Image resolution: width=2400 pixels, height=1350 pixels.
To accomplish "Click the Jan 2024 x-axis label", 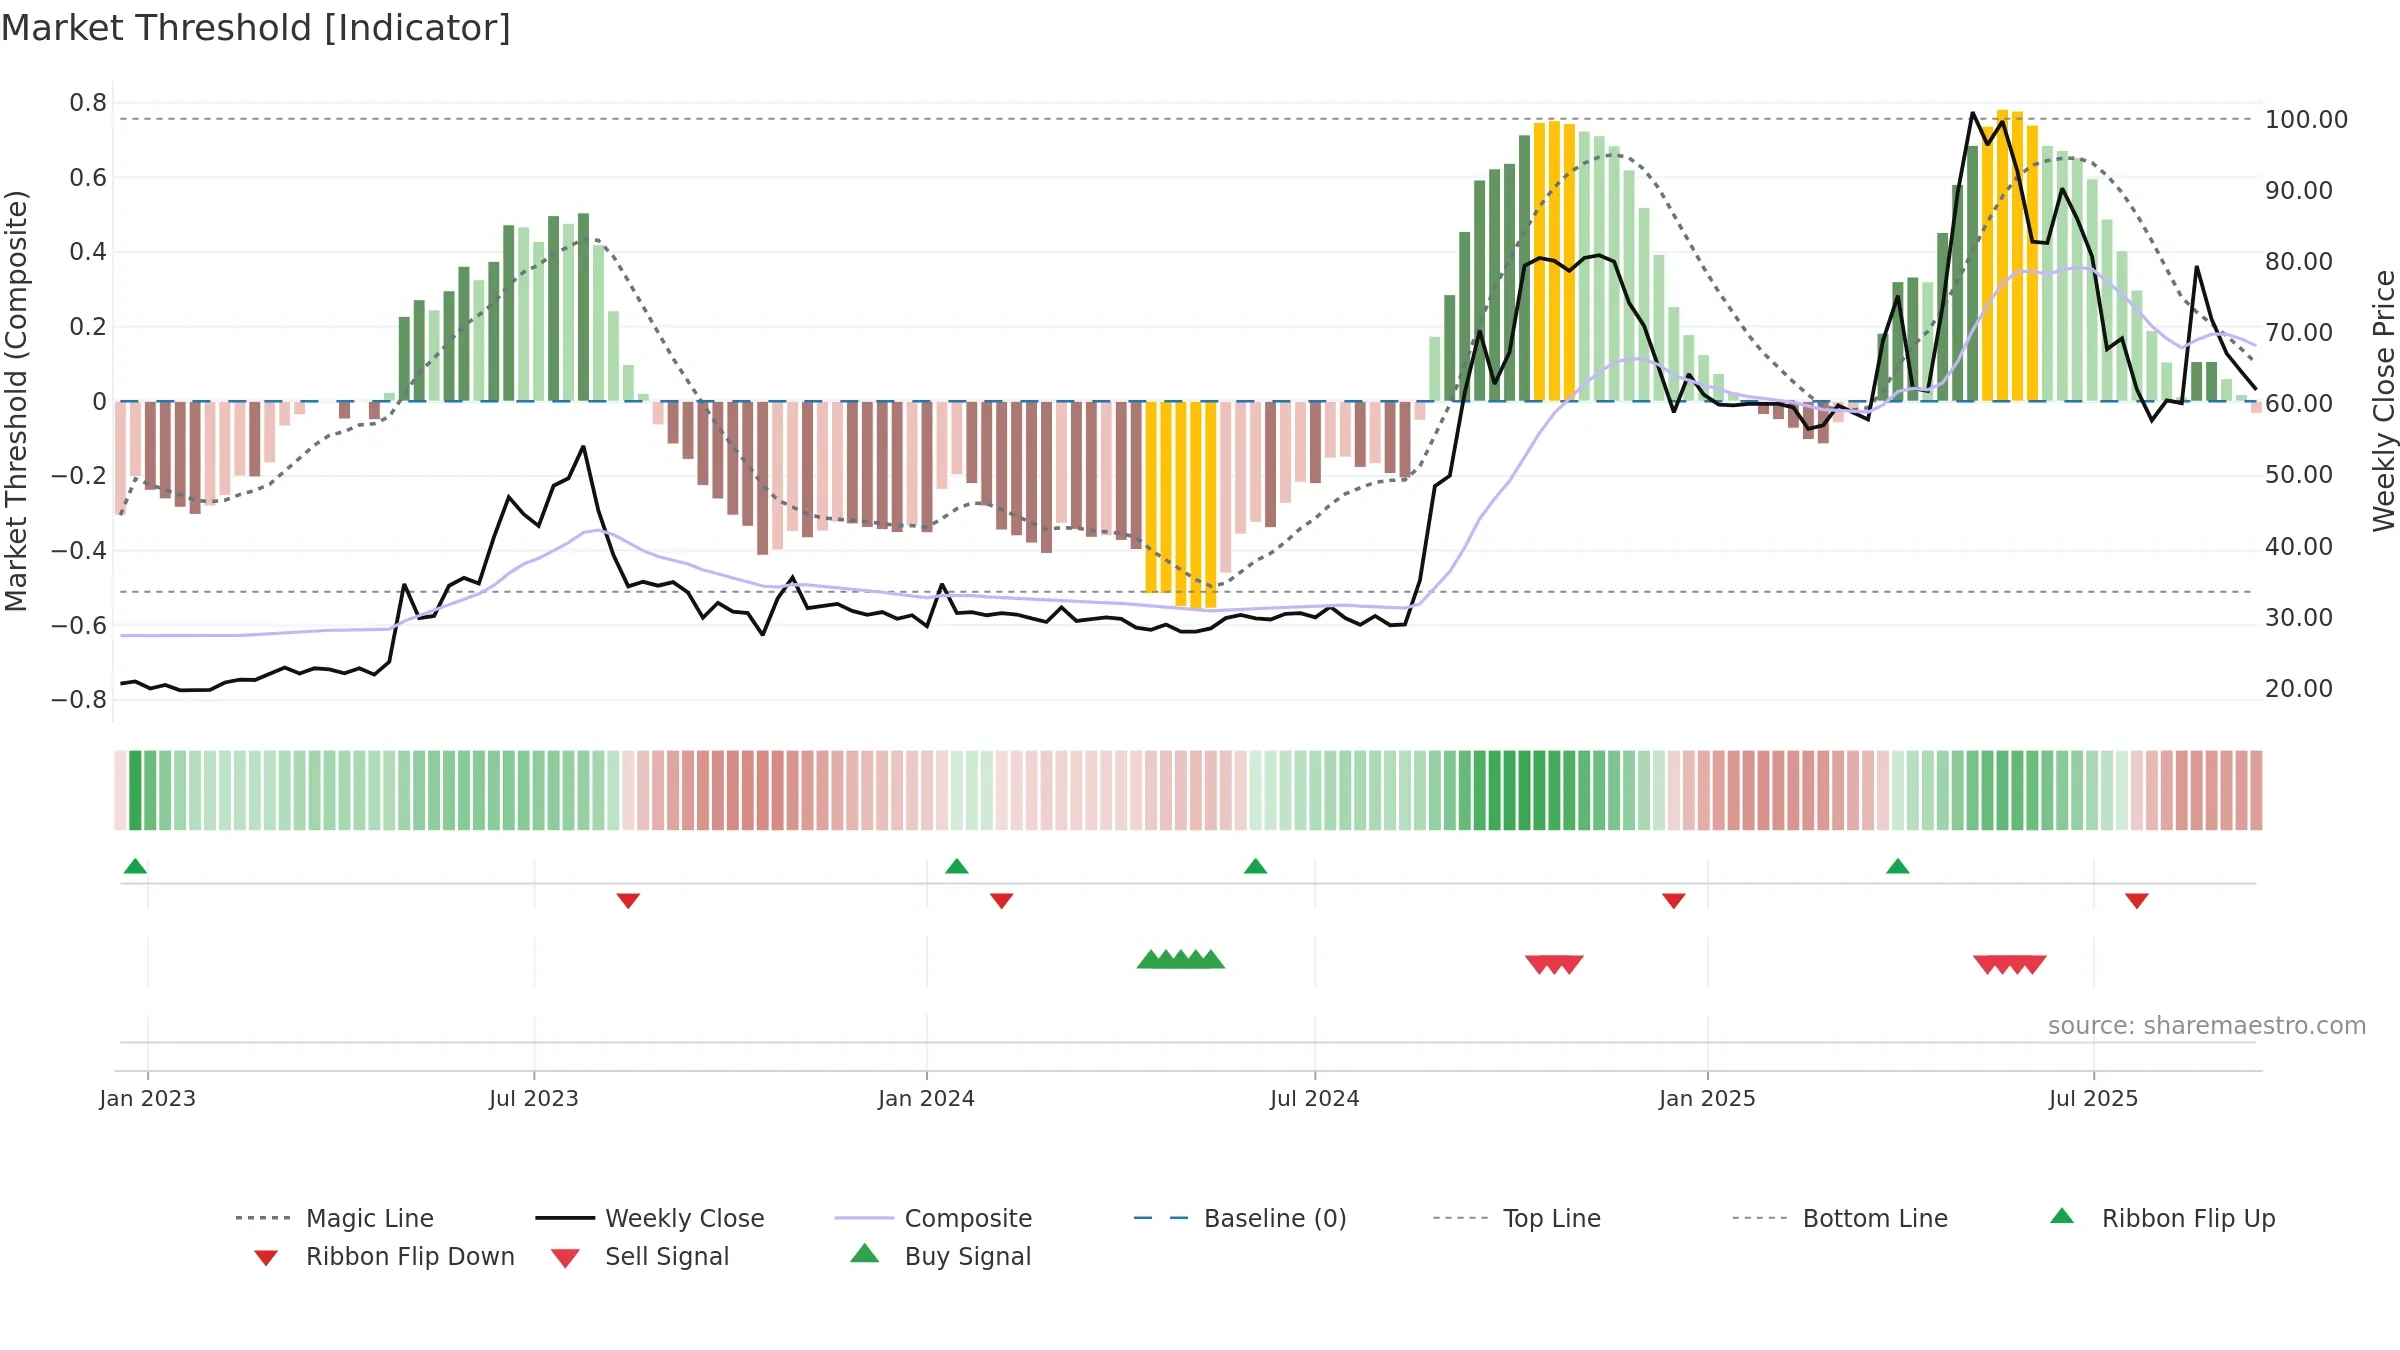I will point(927,1098).
